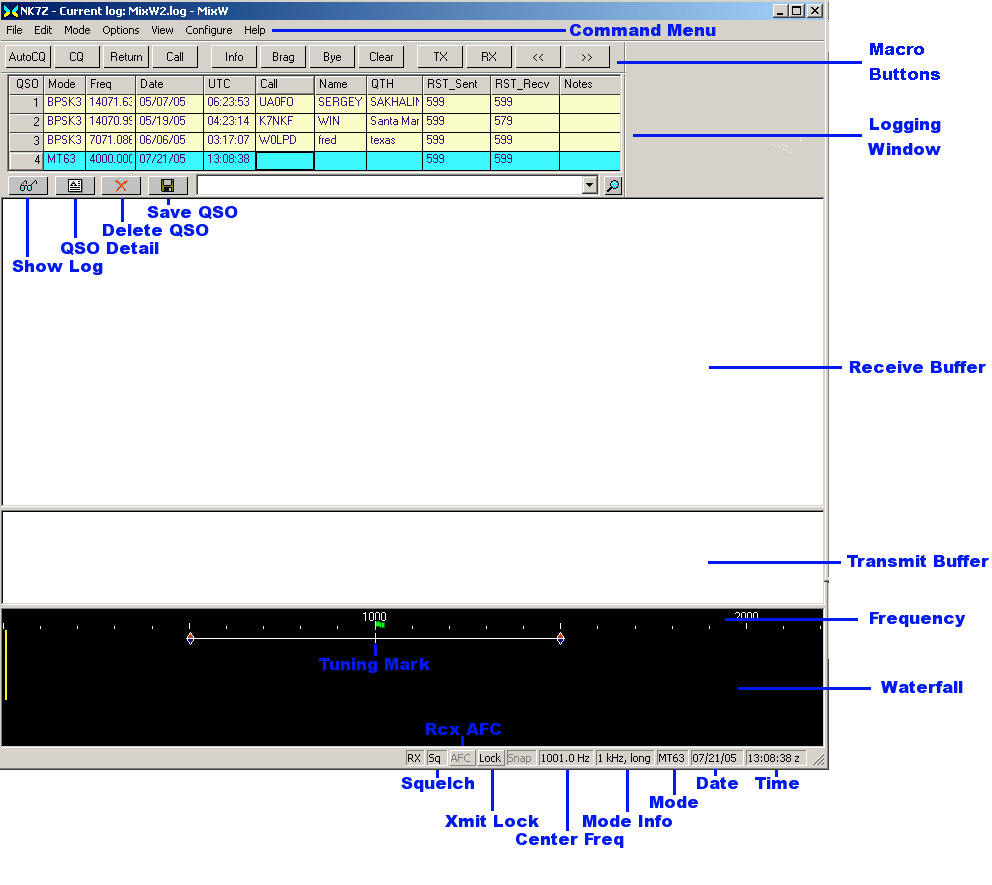Click the resize grip in the status bar corner
The width and height of the screenshot is (992, 885).
819,760
